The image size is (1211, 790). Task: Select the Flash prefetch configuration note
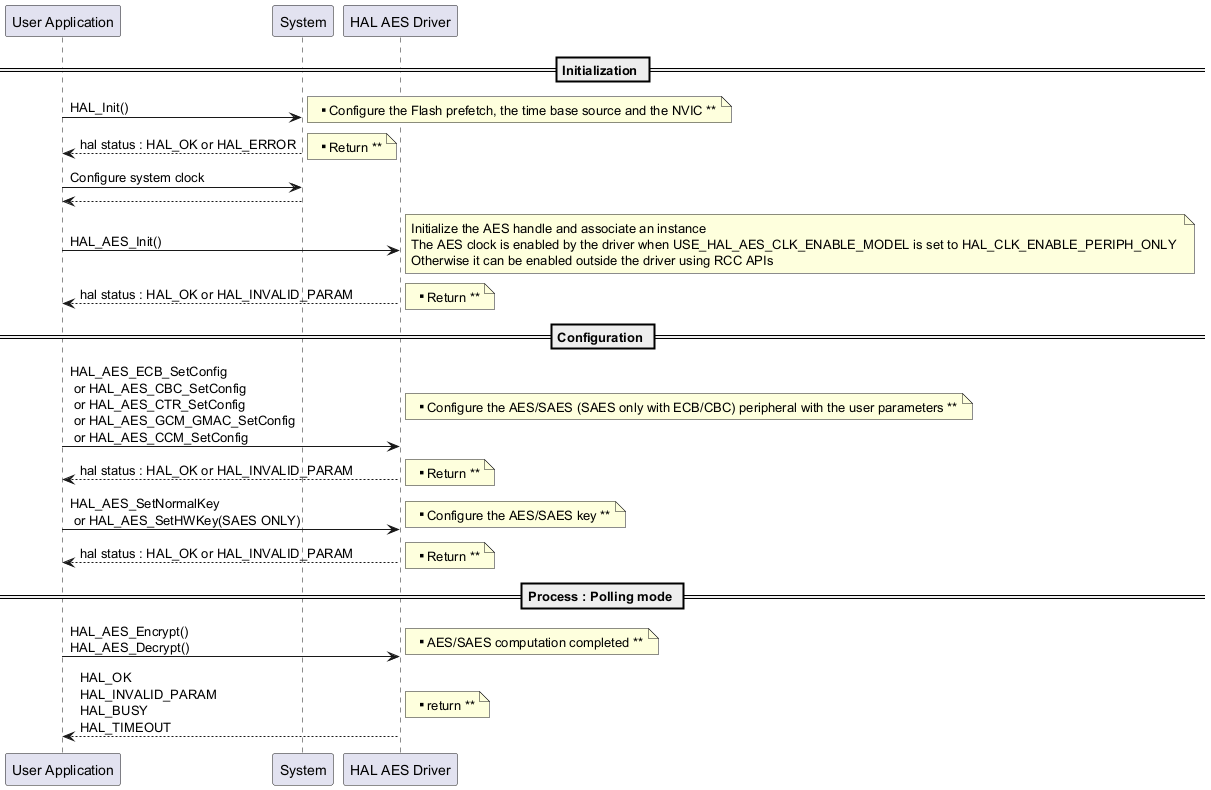coord(519,111)
